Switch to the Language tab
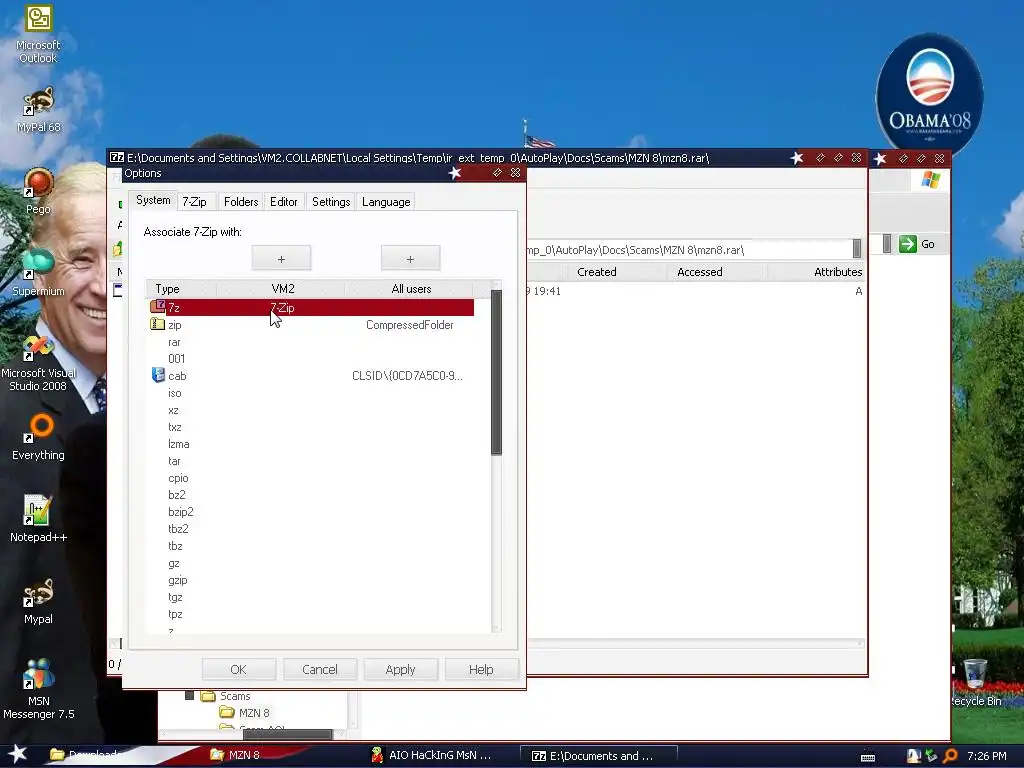1024x768 pixels. [386, 202]
